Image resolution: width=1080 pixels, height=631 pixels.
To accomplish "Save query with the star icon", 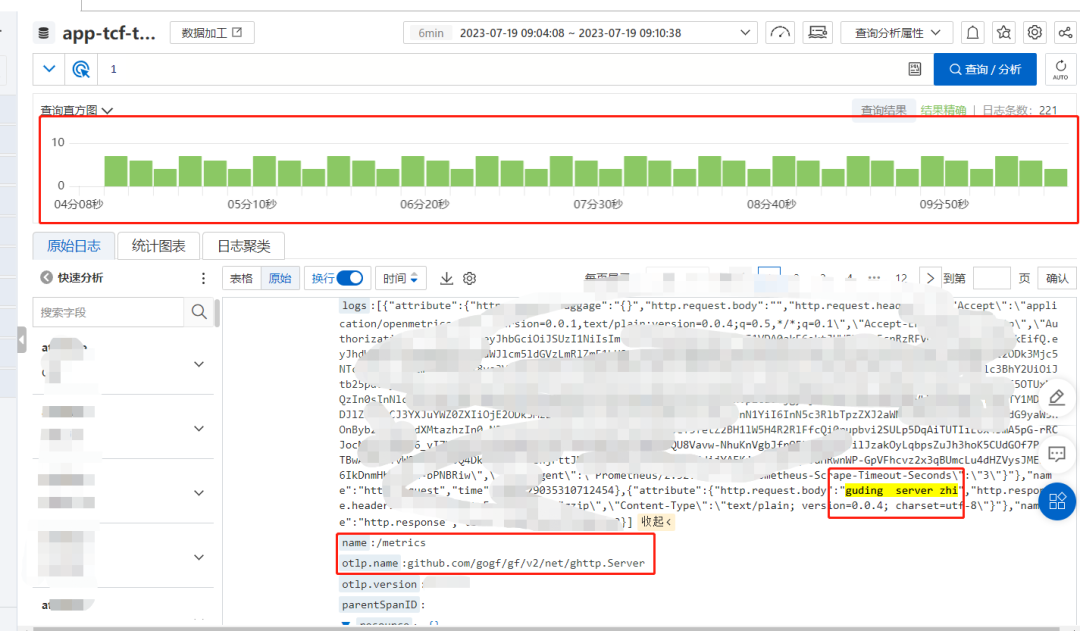I will pyautogui.click(x=1004, y=32).
